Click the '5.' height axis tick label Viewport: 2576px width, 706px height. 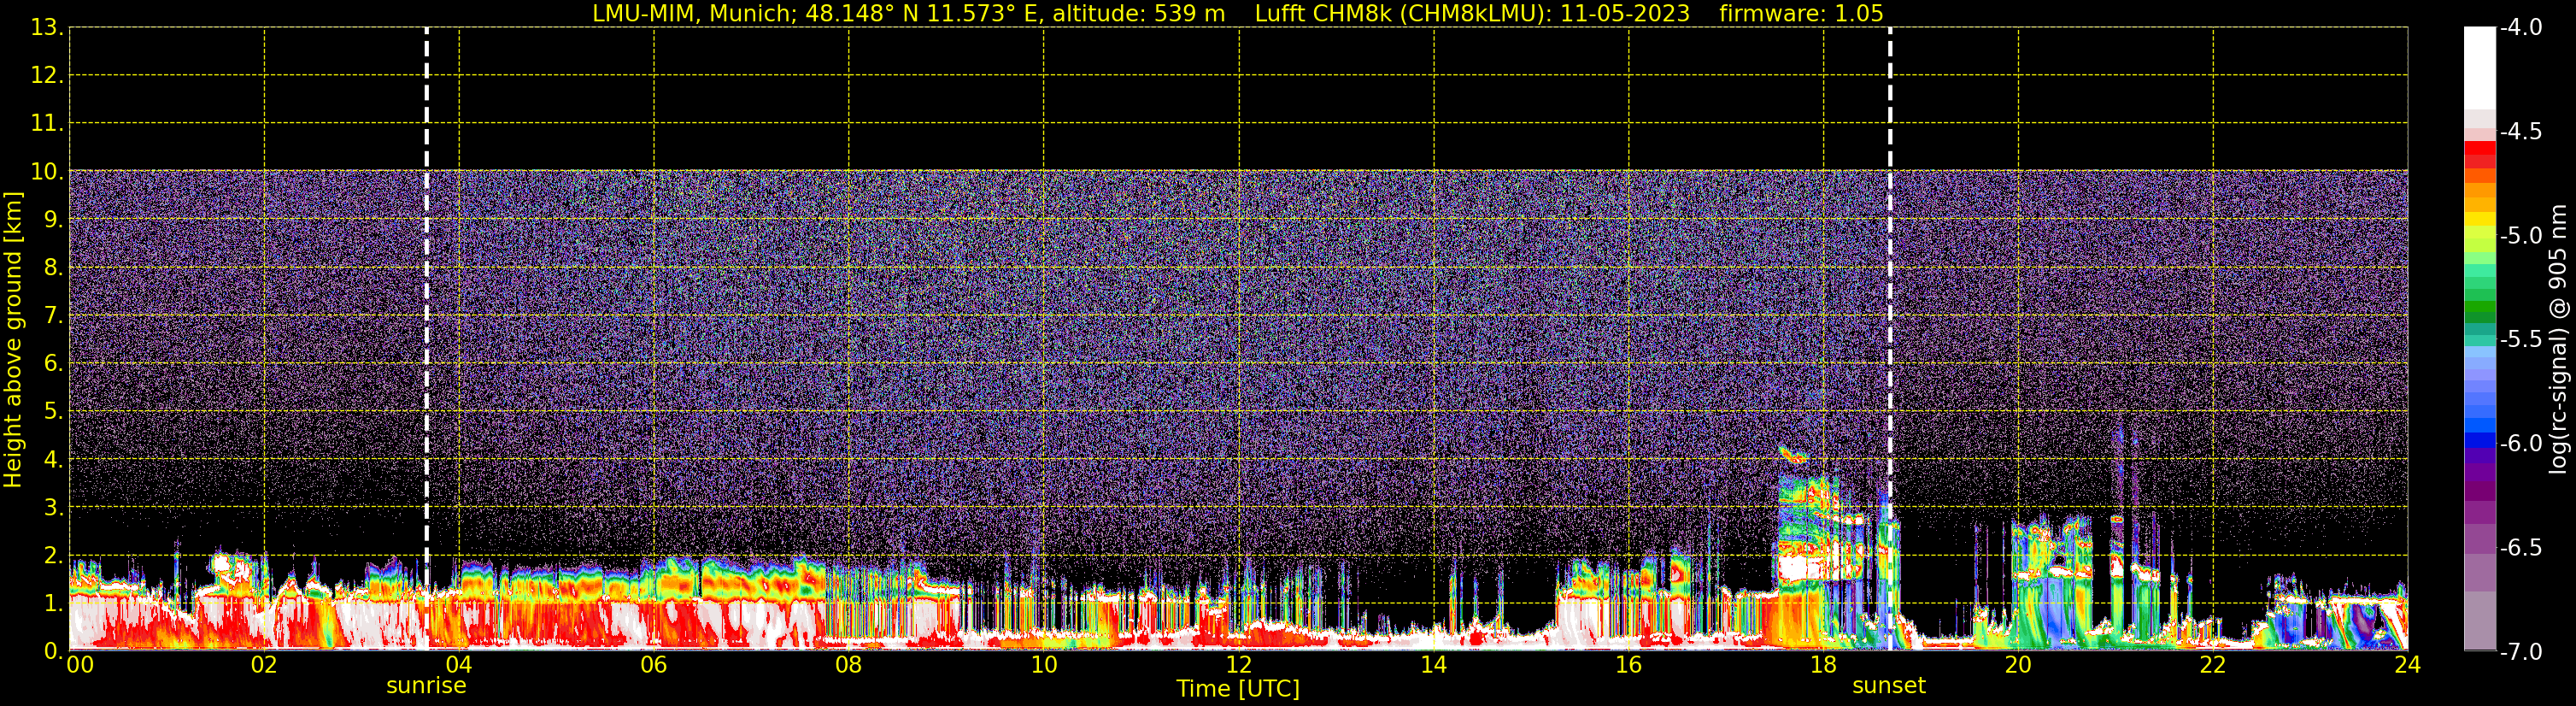pyautogui.click(x=52, y=411)
